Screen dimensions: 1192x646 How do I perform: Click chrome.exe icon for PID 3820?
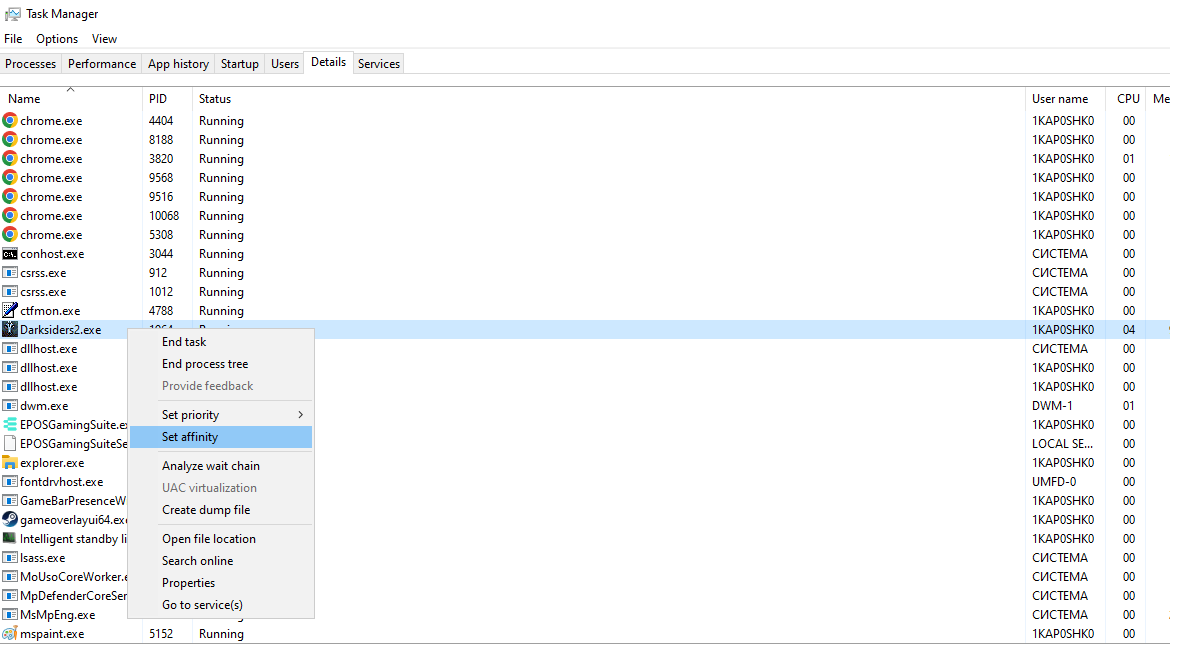click(x=10, y=158)
